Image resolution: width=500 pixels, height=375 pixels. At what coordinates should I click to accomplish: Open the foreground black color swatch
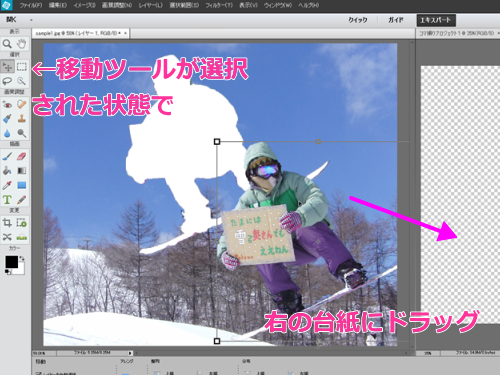(x=11, y=262)
